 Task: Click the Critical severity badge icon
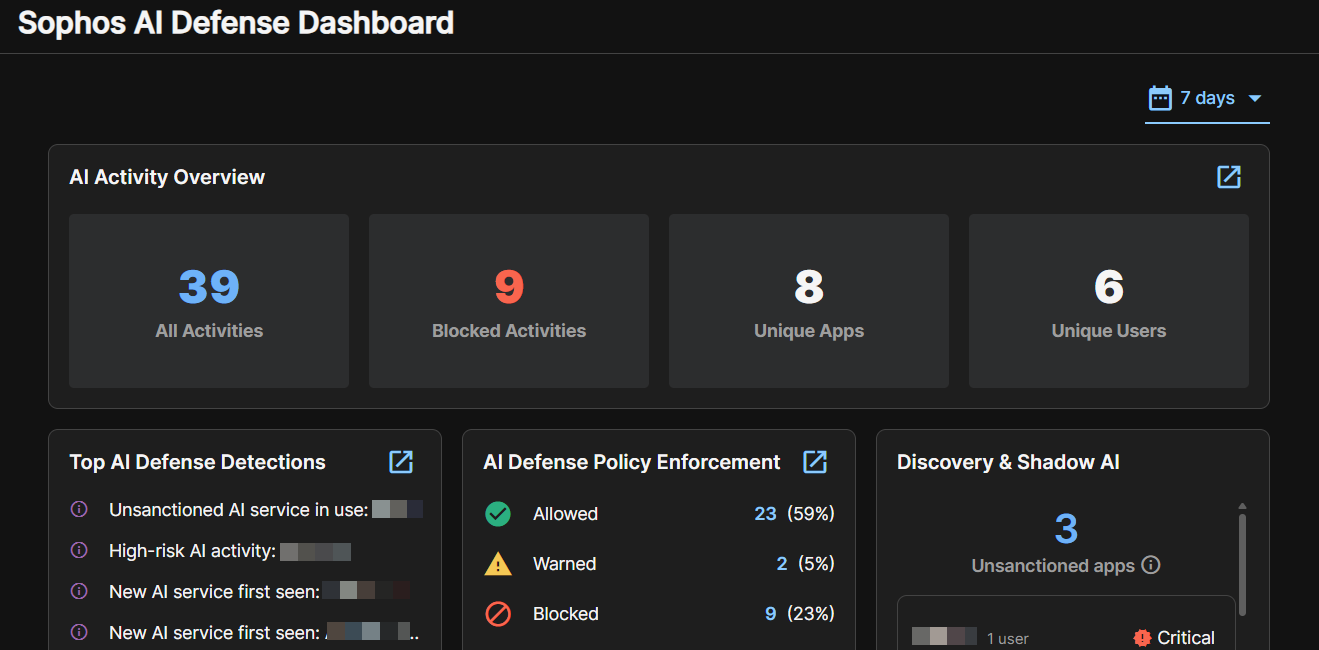1142,638
